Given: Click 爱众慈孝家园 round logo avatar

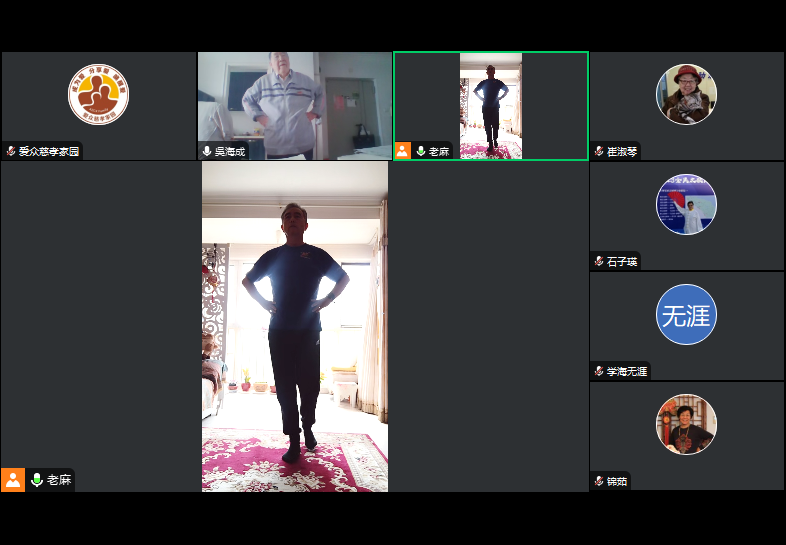Looking at the screenshot, I should click(x=98, y=94).
